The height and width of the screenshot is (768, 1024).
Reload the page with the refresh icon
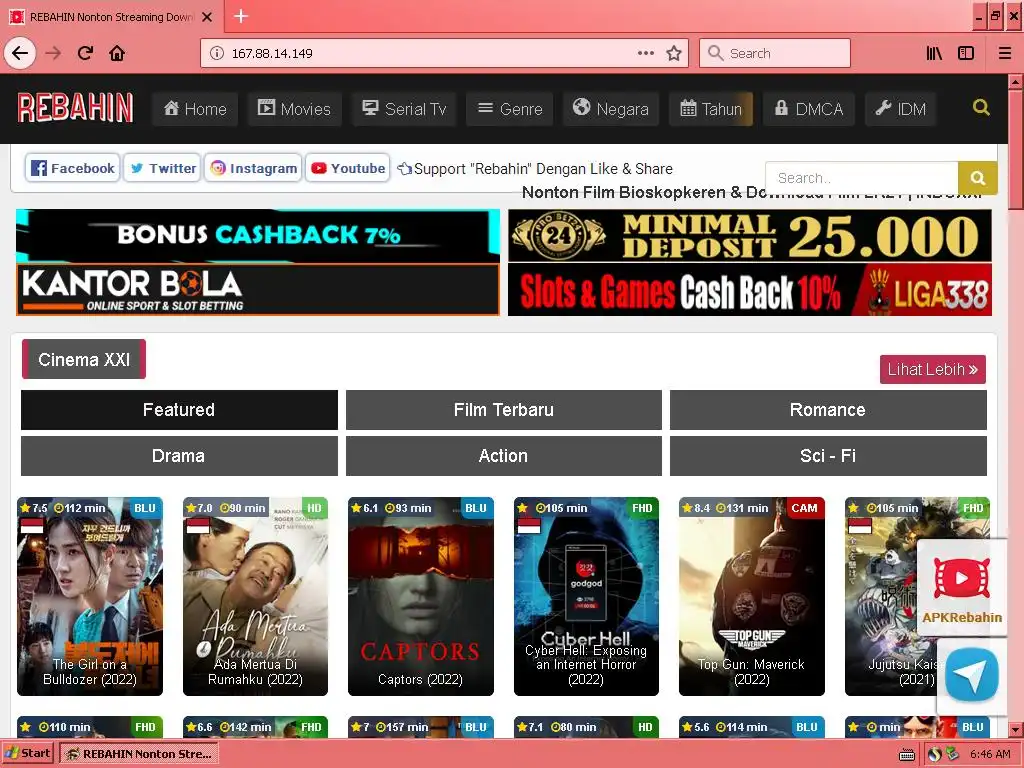coord(85,53)
